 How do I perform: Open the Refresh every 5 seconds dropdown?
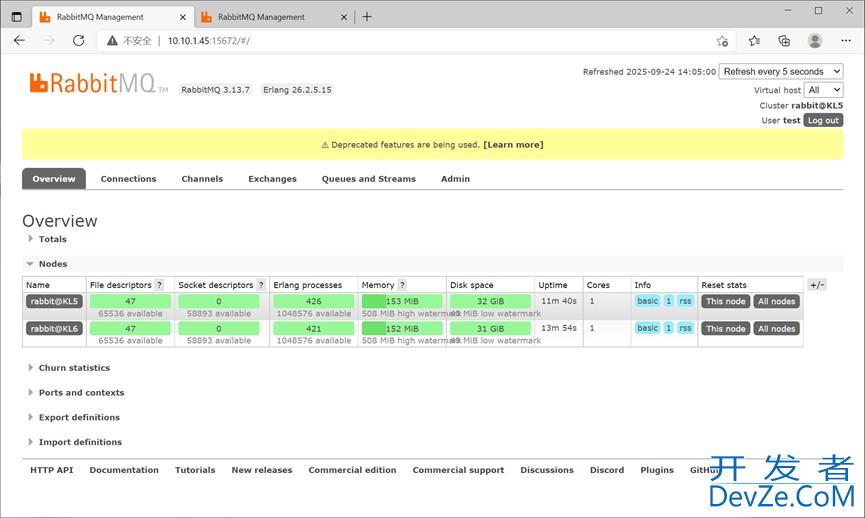click(x=781, y=72)
